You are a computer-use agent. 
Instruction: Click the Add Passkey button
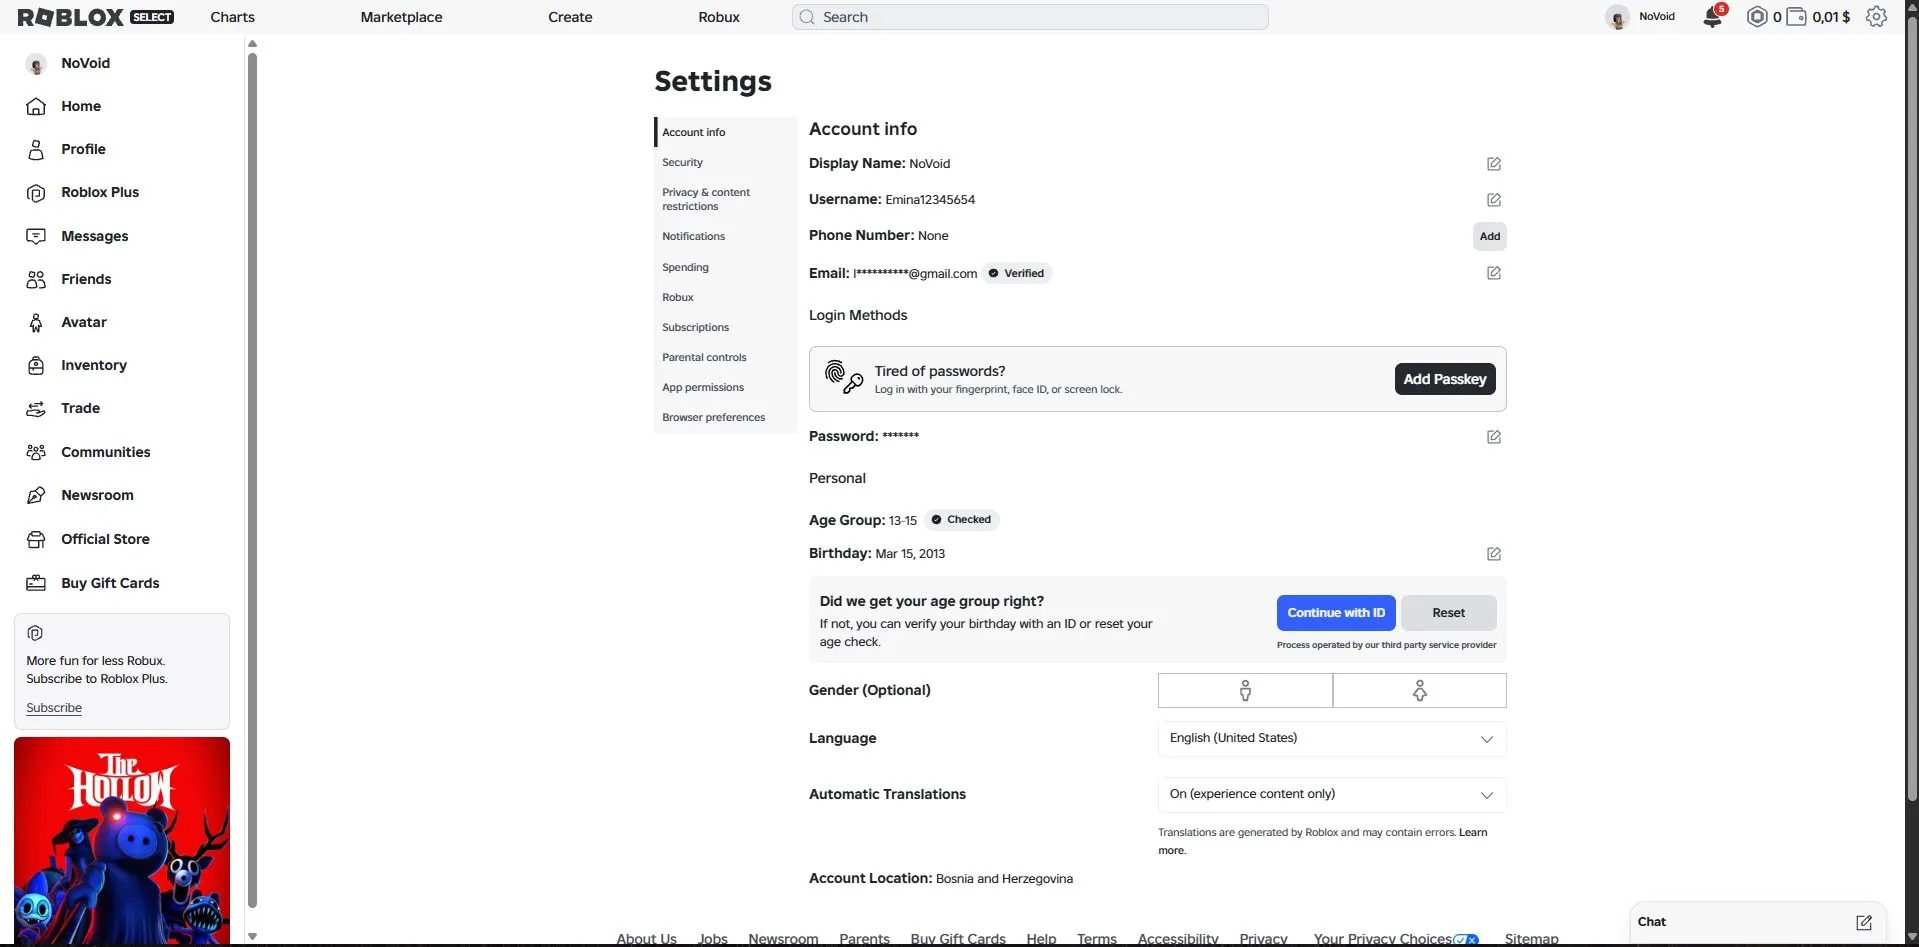click(1445, 379)
